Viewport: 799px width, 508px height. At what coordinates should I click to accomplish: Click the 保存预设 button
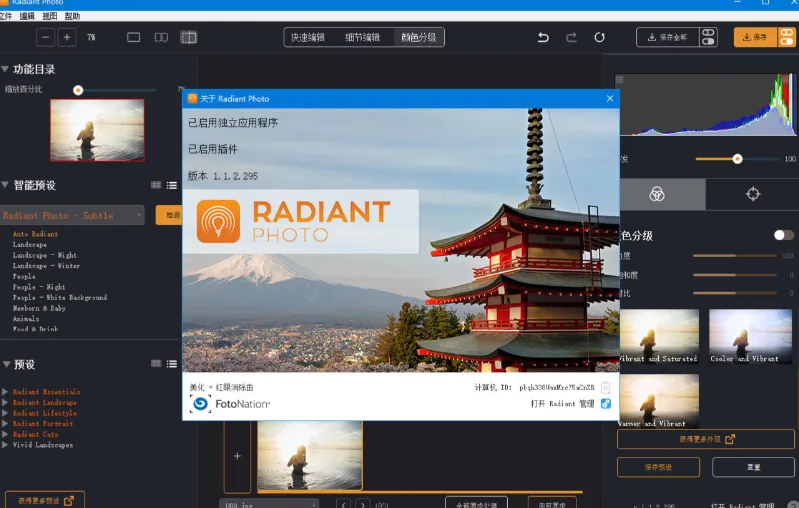[x=658, y=467]
